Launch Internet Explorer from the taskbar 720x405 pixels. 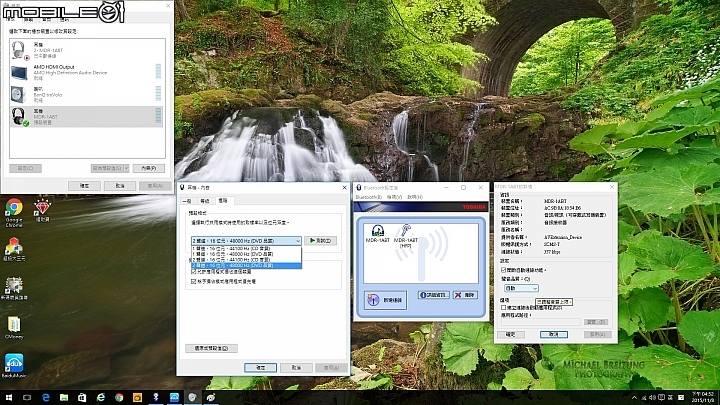coord(101,397)
